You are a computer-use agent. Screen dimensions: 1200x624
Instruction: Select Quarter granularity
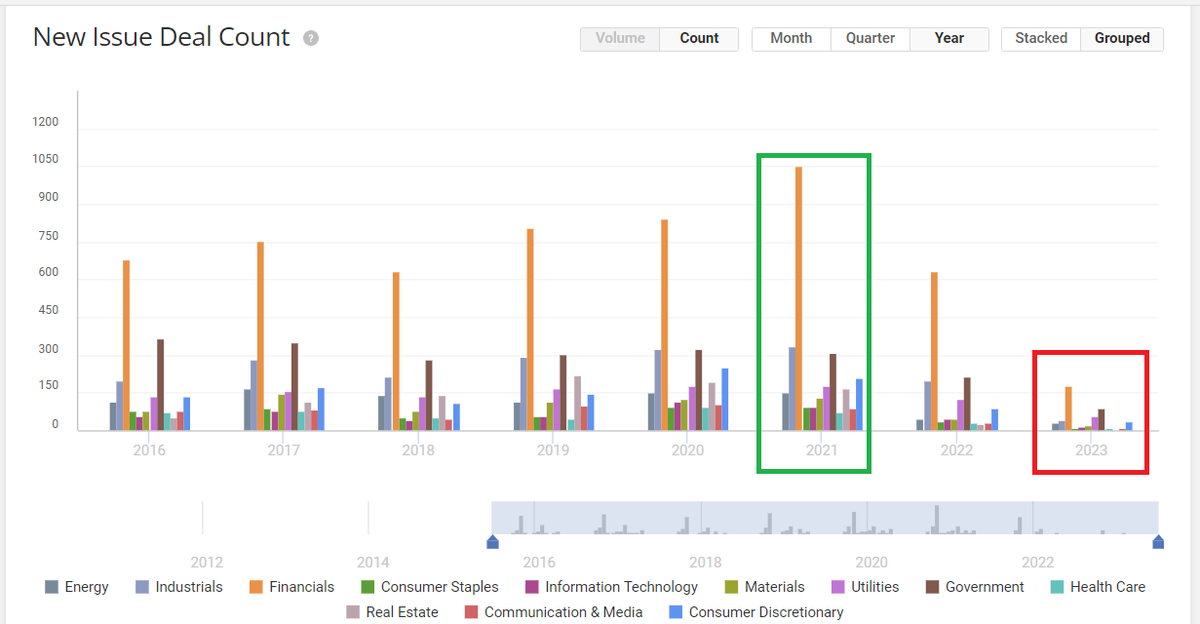click(x=869, y=38)
